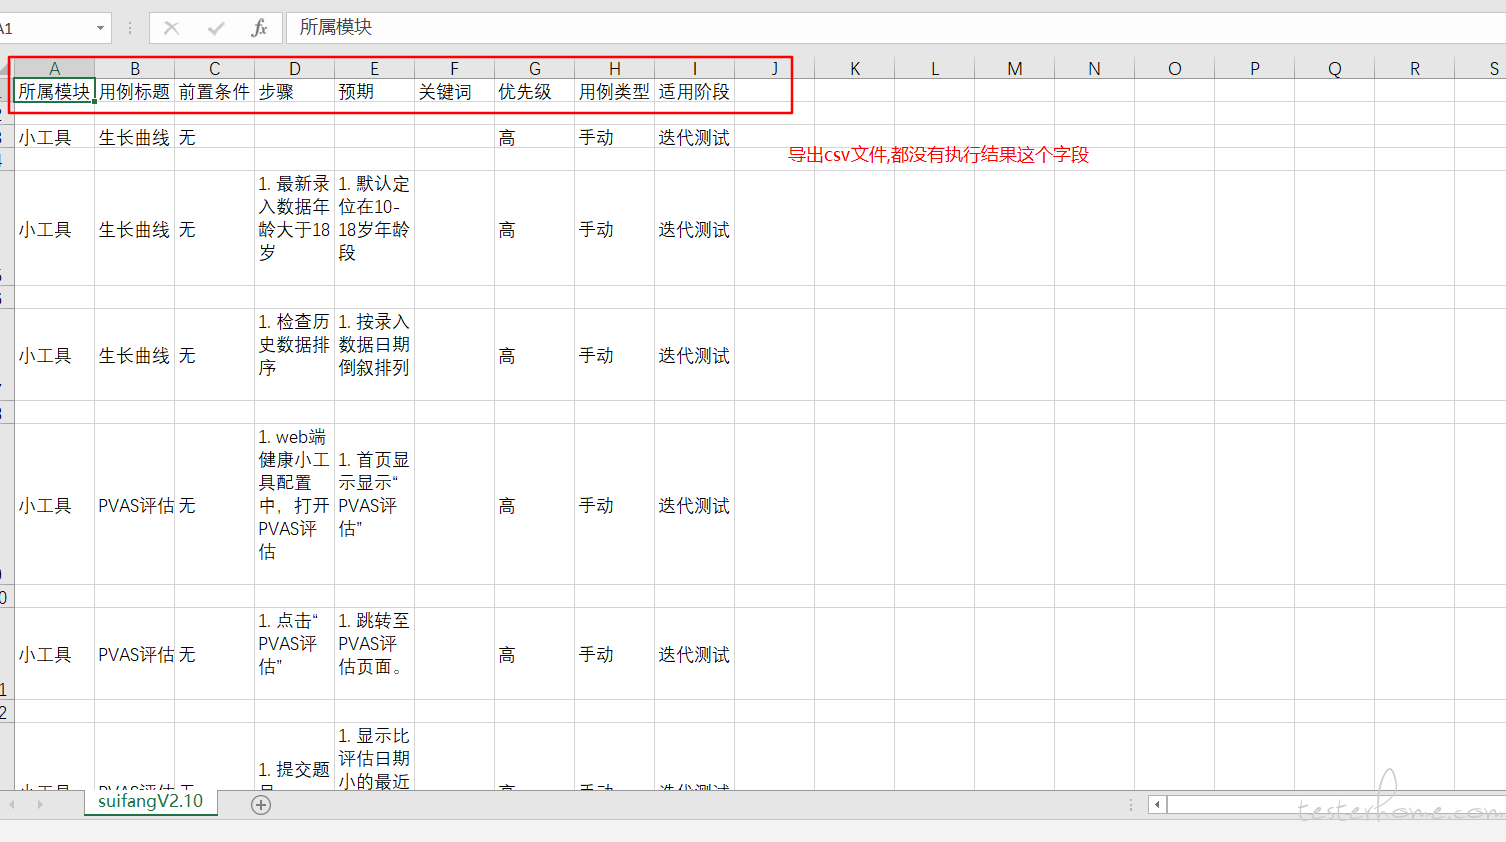Screen dimensions: 1506x842
Task: Click the red note about csv export
Action: tap(938, 155)
